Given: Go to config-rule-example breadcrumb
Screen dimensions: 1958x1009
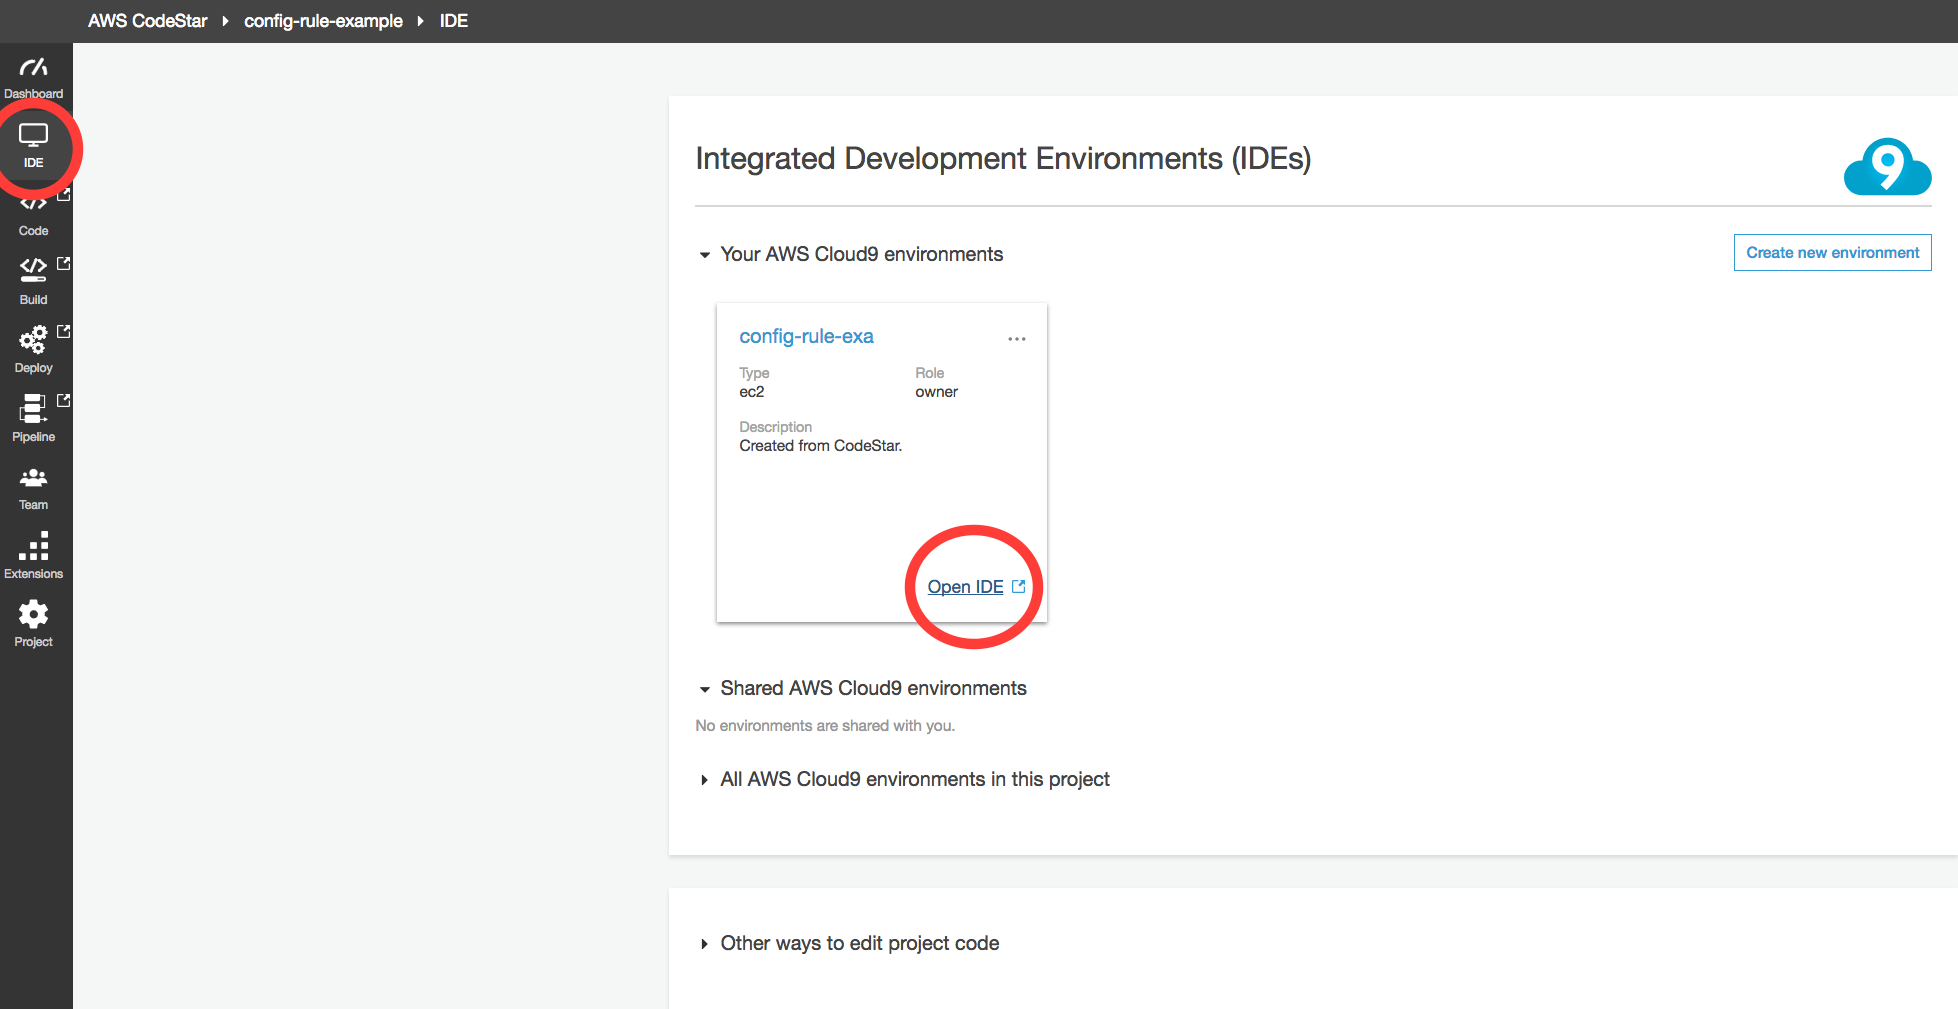Looking at the screenshot, I should 323,21.
